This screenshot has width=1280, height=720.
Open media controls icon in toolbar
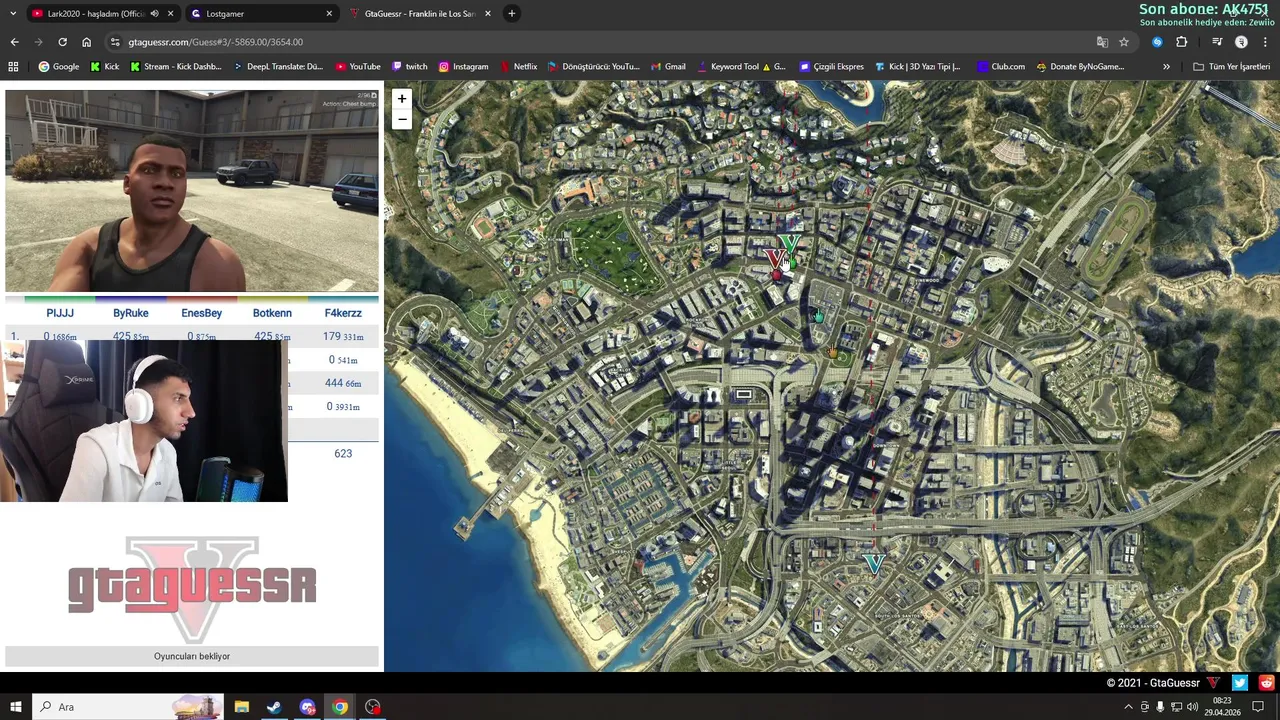pyautogui.click(x=1217, y=42)
